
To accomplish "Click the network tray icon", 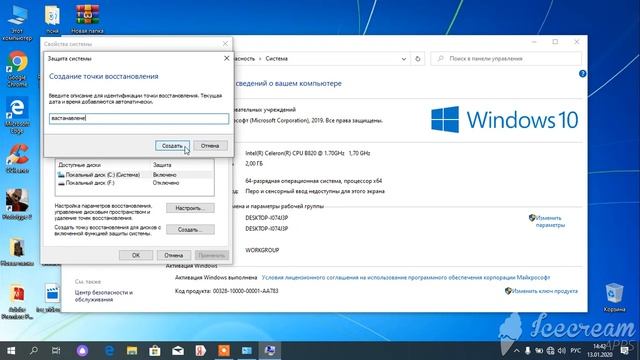I will coord(551,351).
